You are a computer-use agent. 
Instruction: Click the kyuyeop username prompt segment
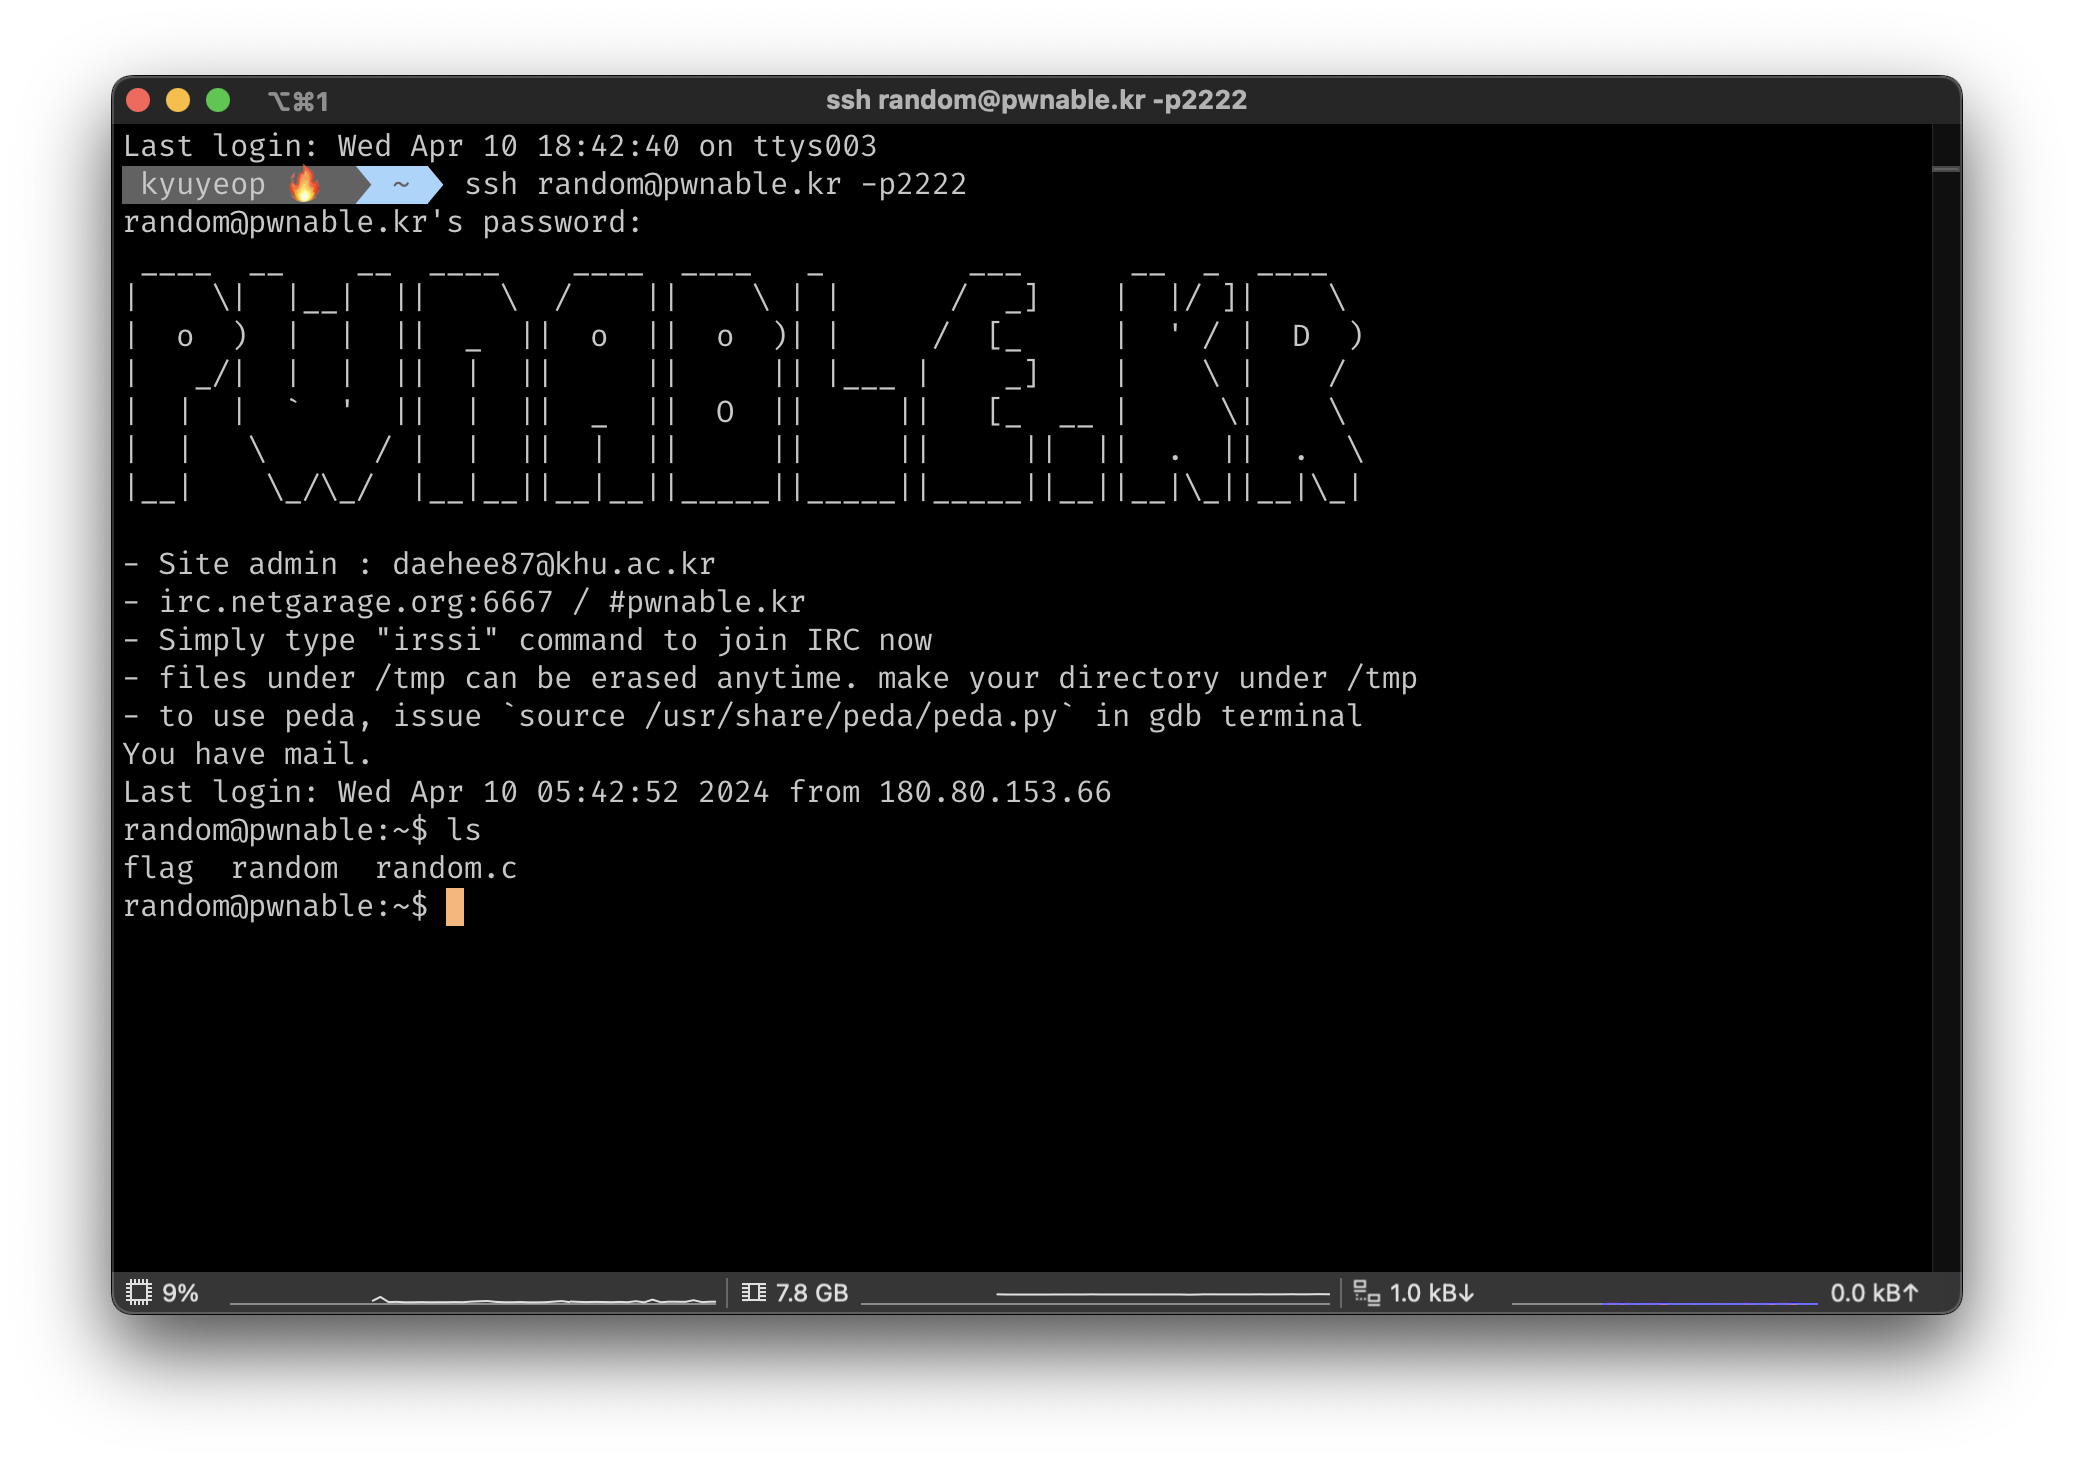tap(203, 184)
